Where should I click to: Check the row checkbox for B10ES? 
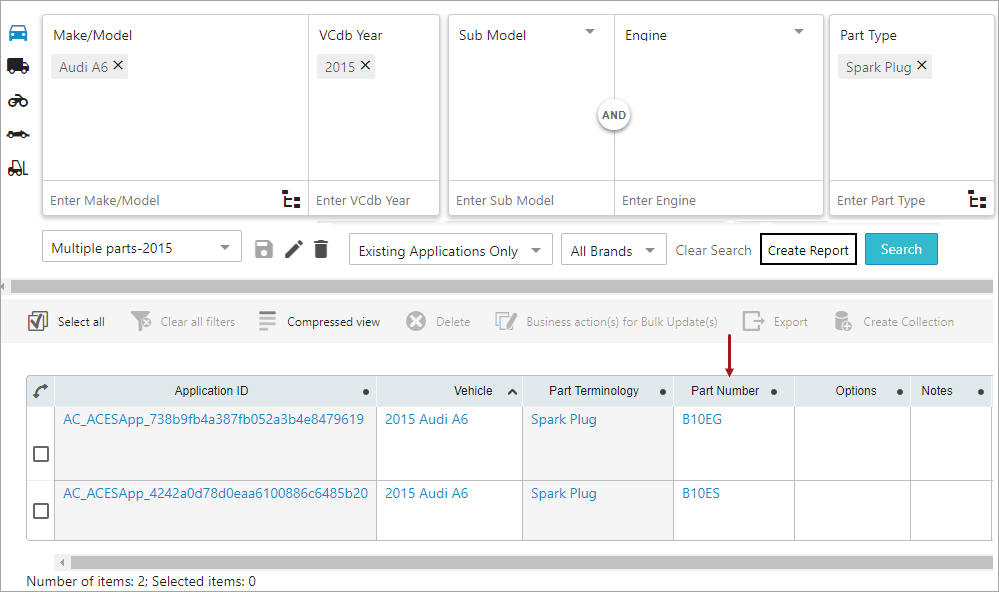pyautogui.click(x=41, y=511)
